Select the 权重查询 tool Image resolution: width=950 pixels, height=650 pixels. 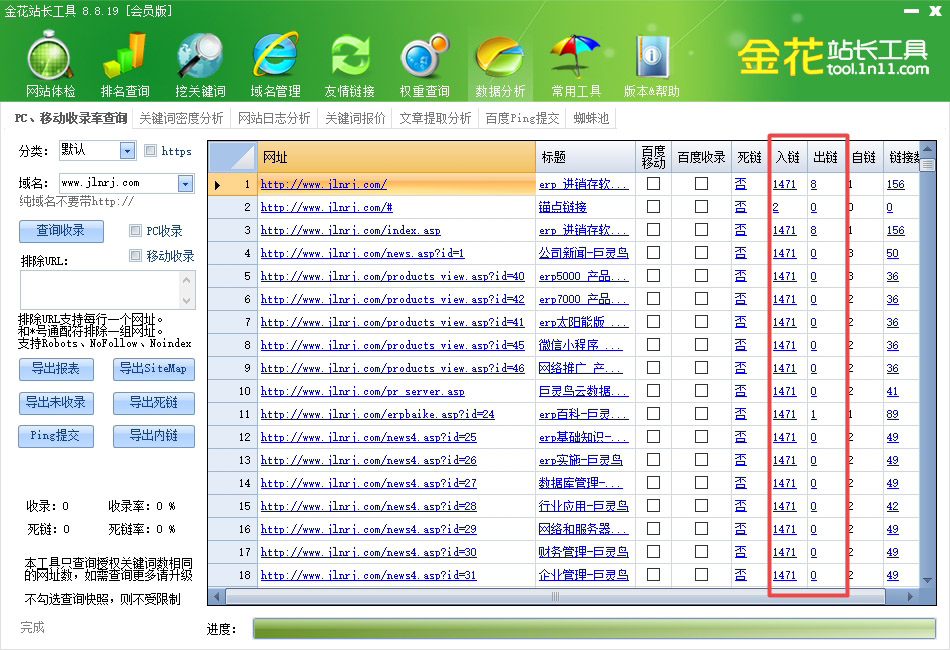click(424, 60)
